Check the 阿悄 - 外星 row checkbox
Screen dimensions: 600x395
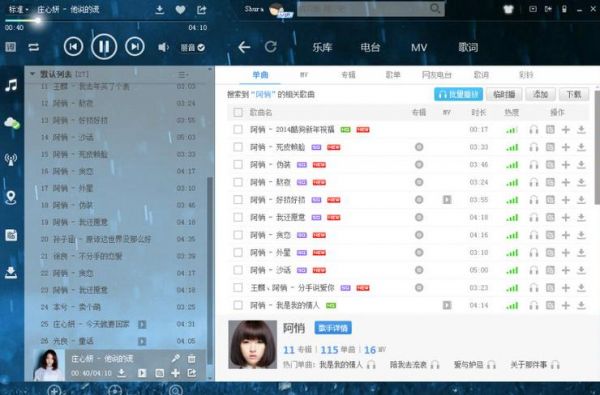pyautogui.click(x=238, y=253)
